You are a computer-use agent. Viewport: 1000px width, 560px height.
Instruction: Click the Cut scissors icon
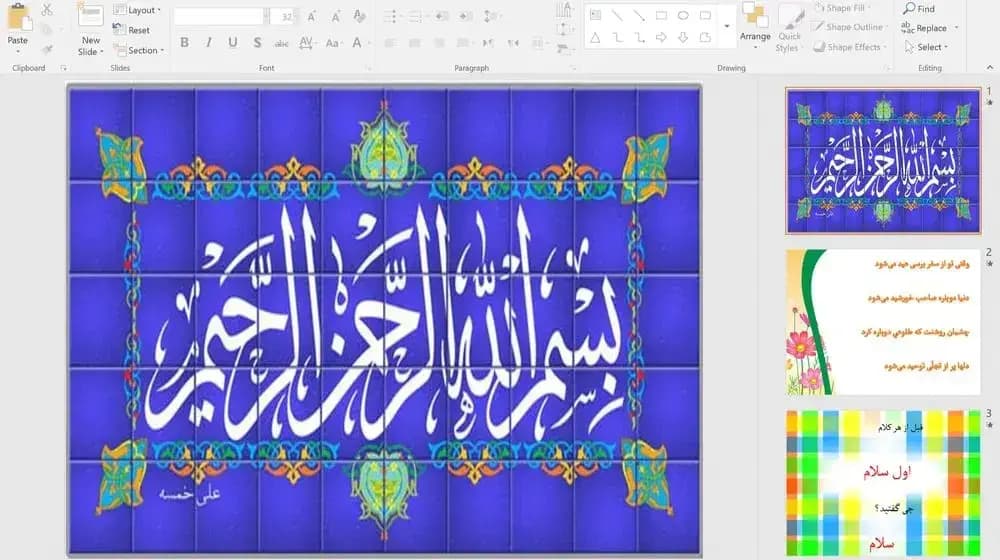47,9
